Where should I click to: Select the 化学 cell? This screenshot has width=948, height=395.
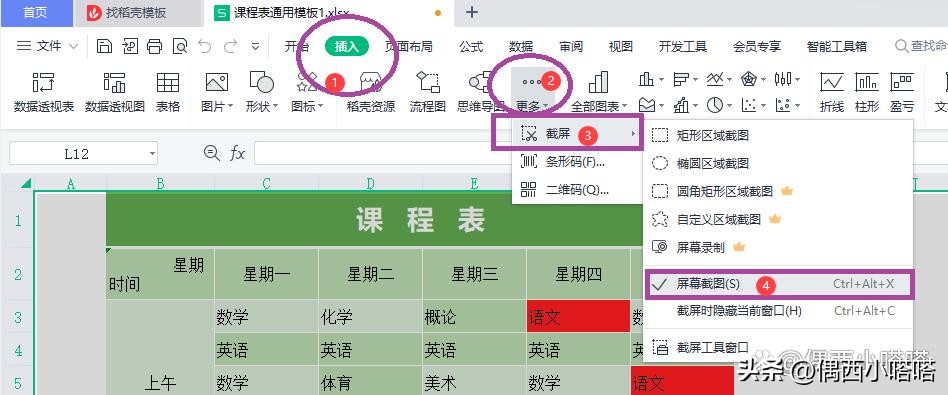pyautogui.click(x=370, y=316)
